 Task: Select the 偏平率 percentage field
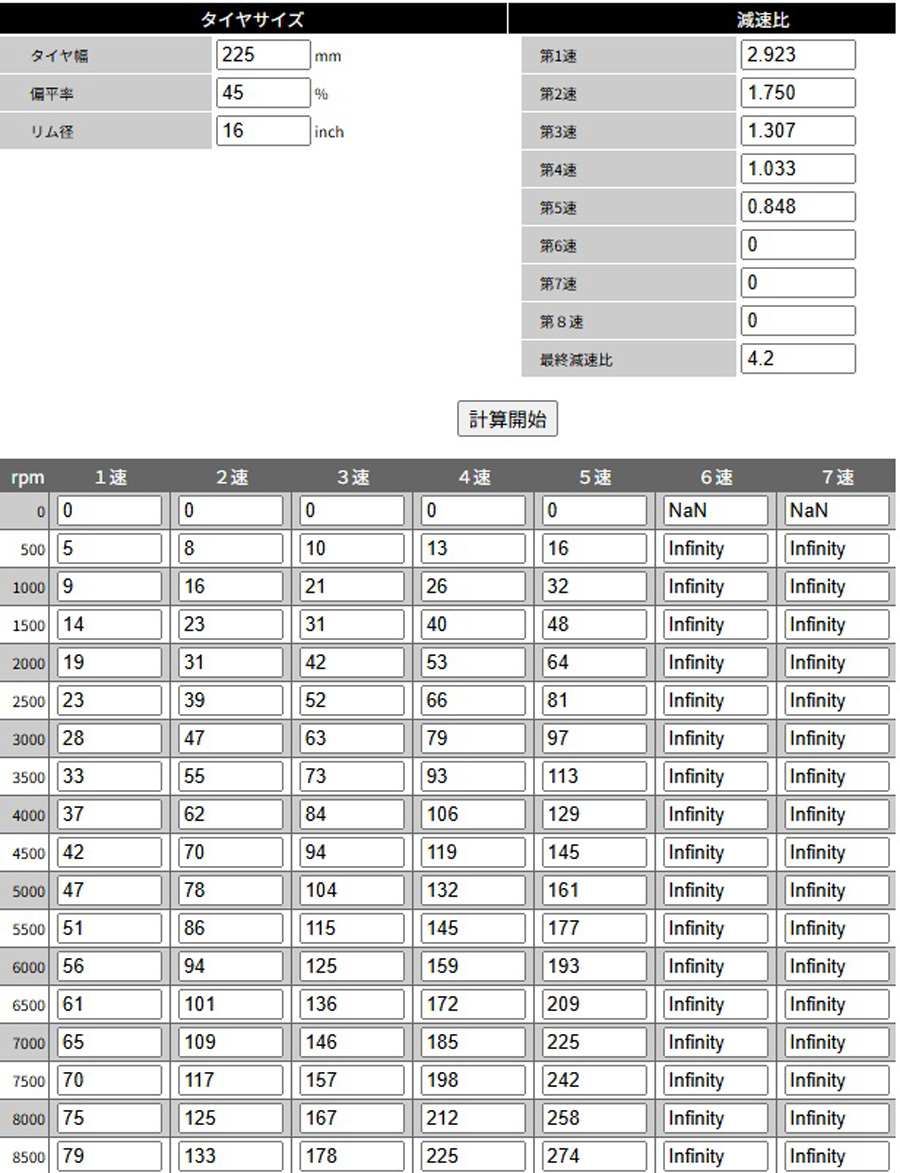point(263,93)
